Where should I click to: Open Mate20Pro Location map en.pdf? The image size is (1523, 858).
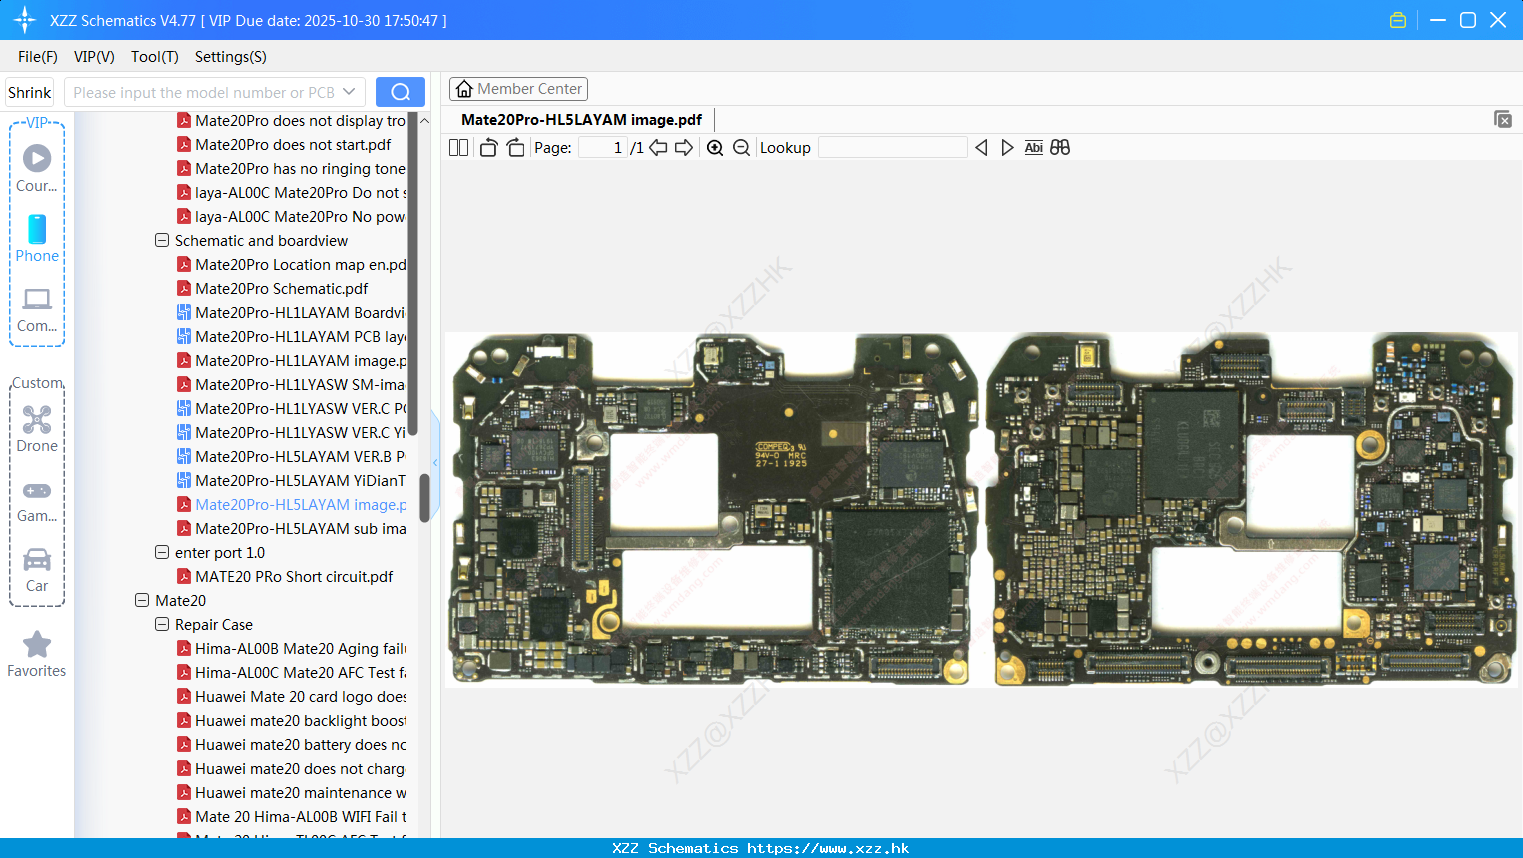pos(291,264)
